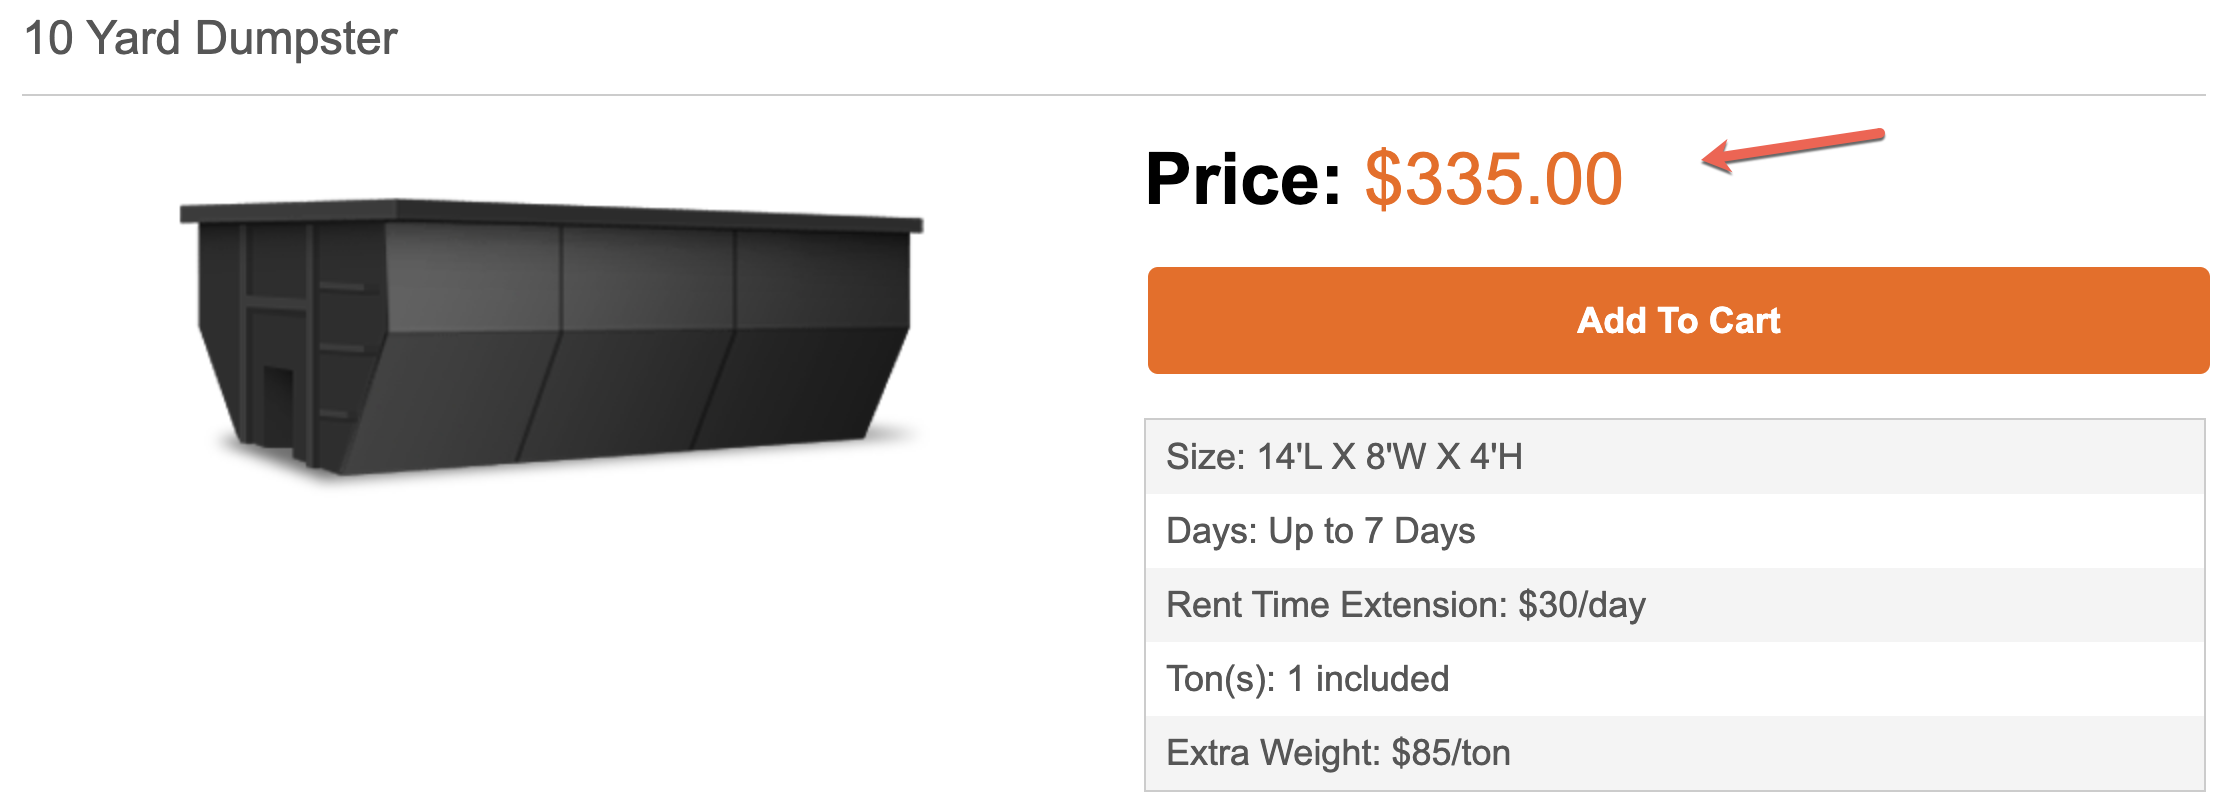This screenshot has width=2230, height=812.
Task: Click the flat top rim of the dumpster
Action: [x=550, y=213]
